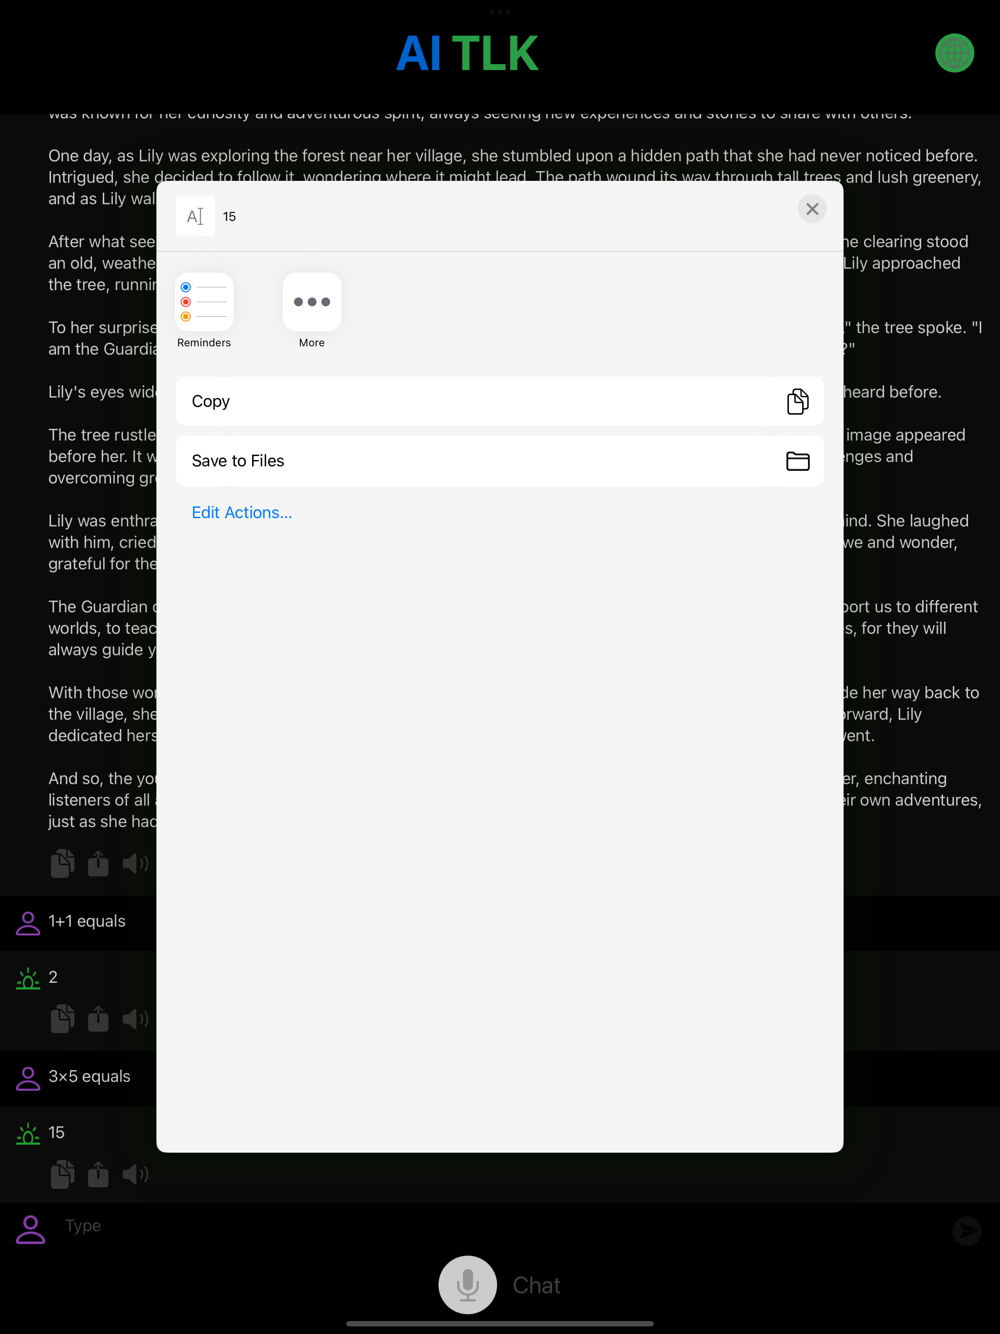The image size is (1000, 1334).
Task: Tap the Chat mode label
Action: coord(536,1285)
